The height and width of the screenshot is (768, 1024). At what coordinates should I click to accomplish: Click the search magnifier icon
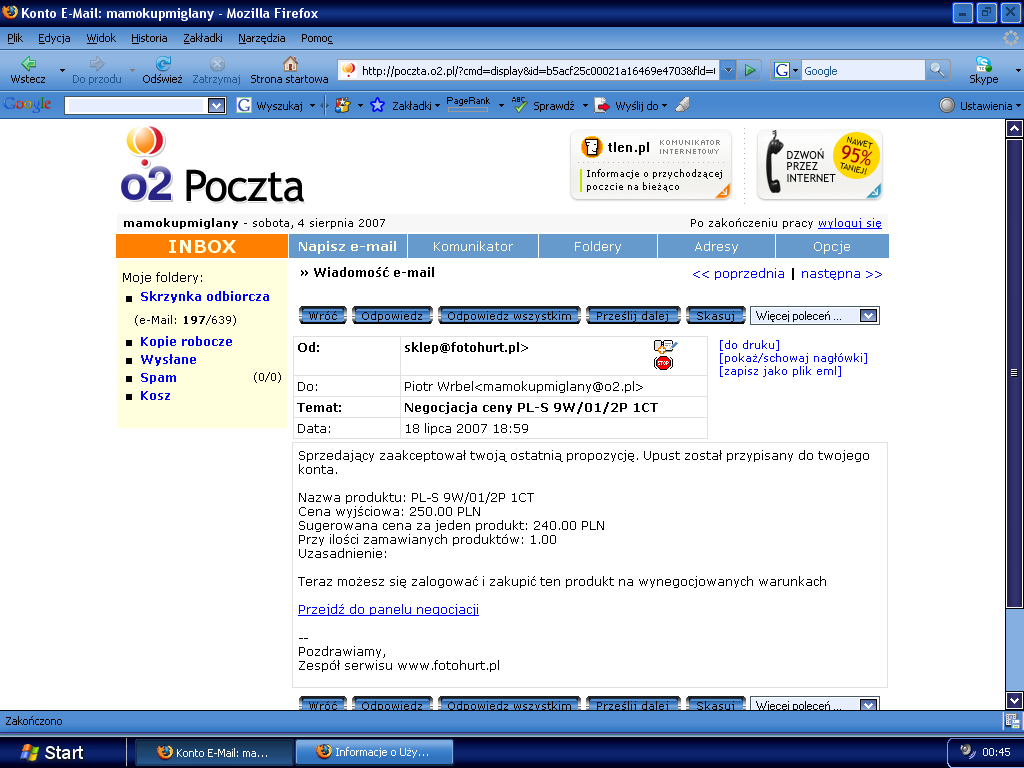point(937,70)
